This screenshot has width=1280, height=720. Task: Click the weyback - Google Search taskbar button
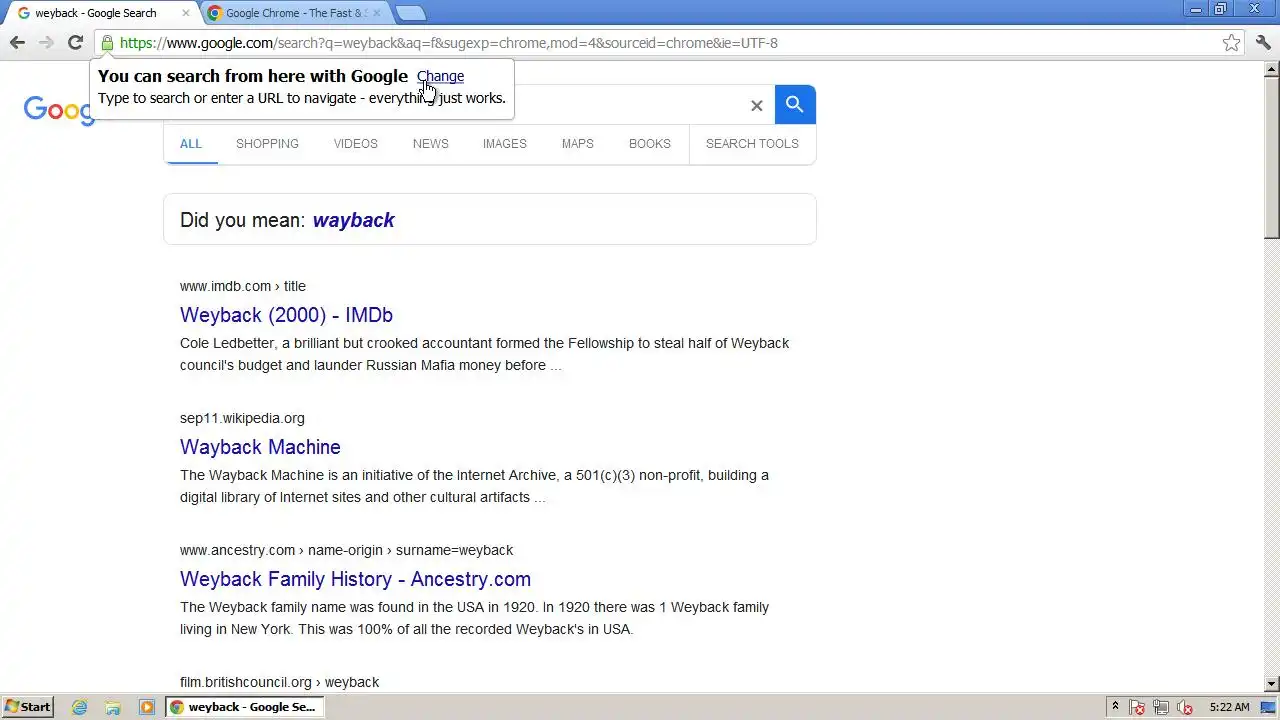244,707
